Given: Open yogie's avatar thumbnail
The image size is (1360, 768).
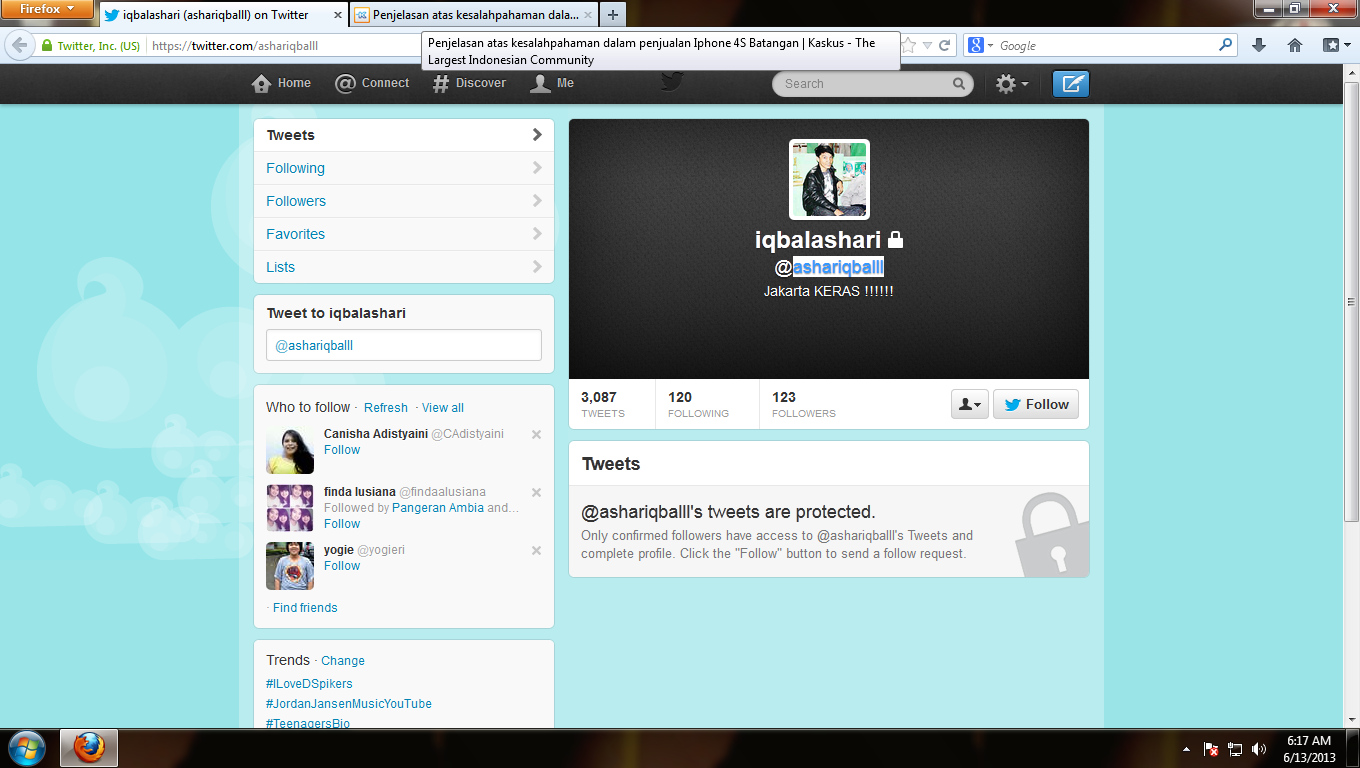Looking at the screenshot, I should point(290,566).
